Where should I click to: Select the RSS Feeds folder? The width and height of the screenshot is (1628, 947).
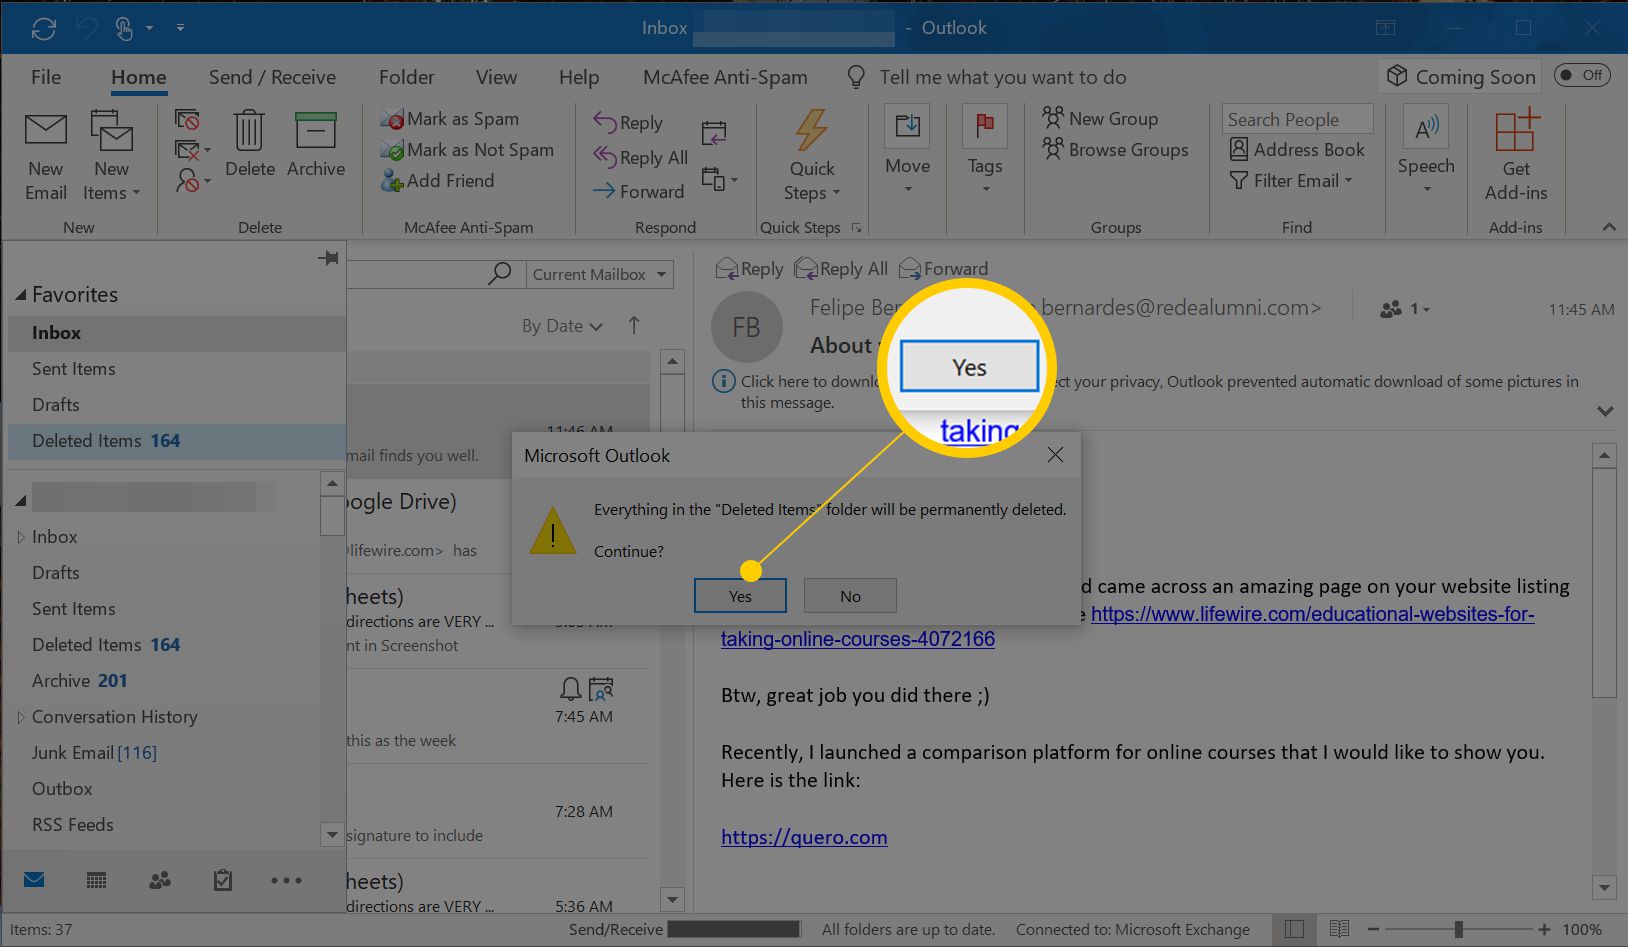coord(72,825)
